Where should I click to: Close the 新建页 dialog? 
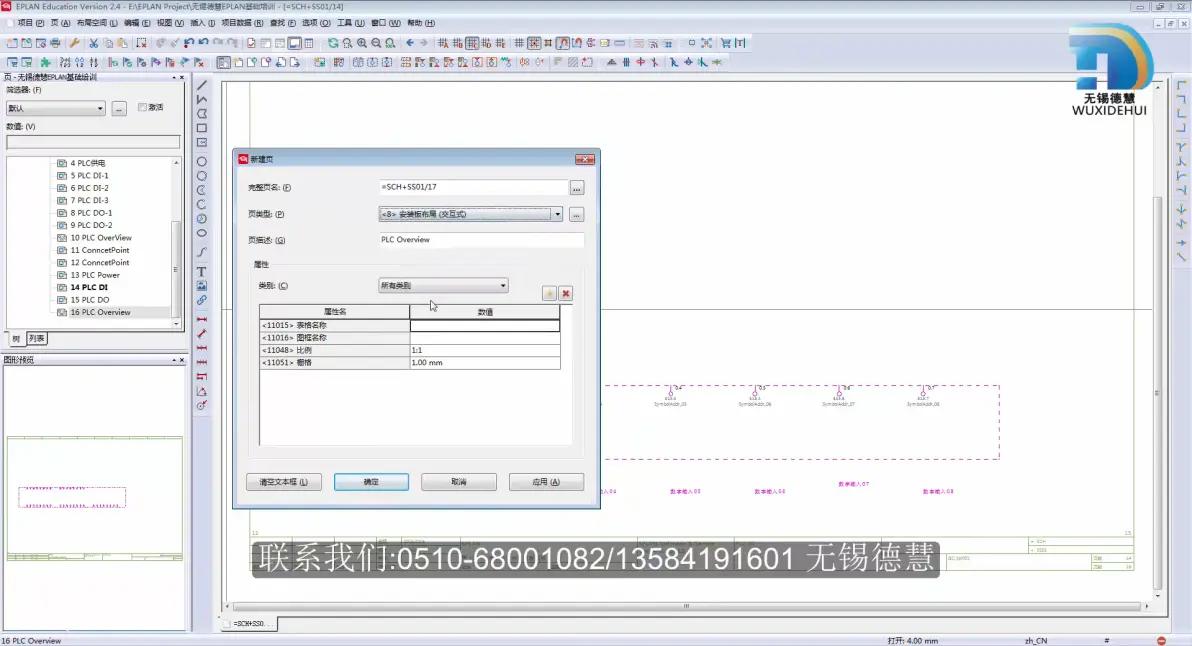pos(585,159)
